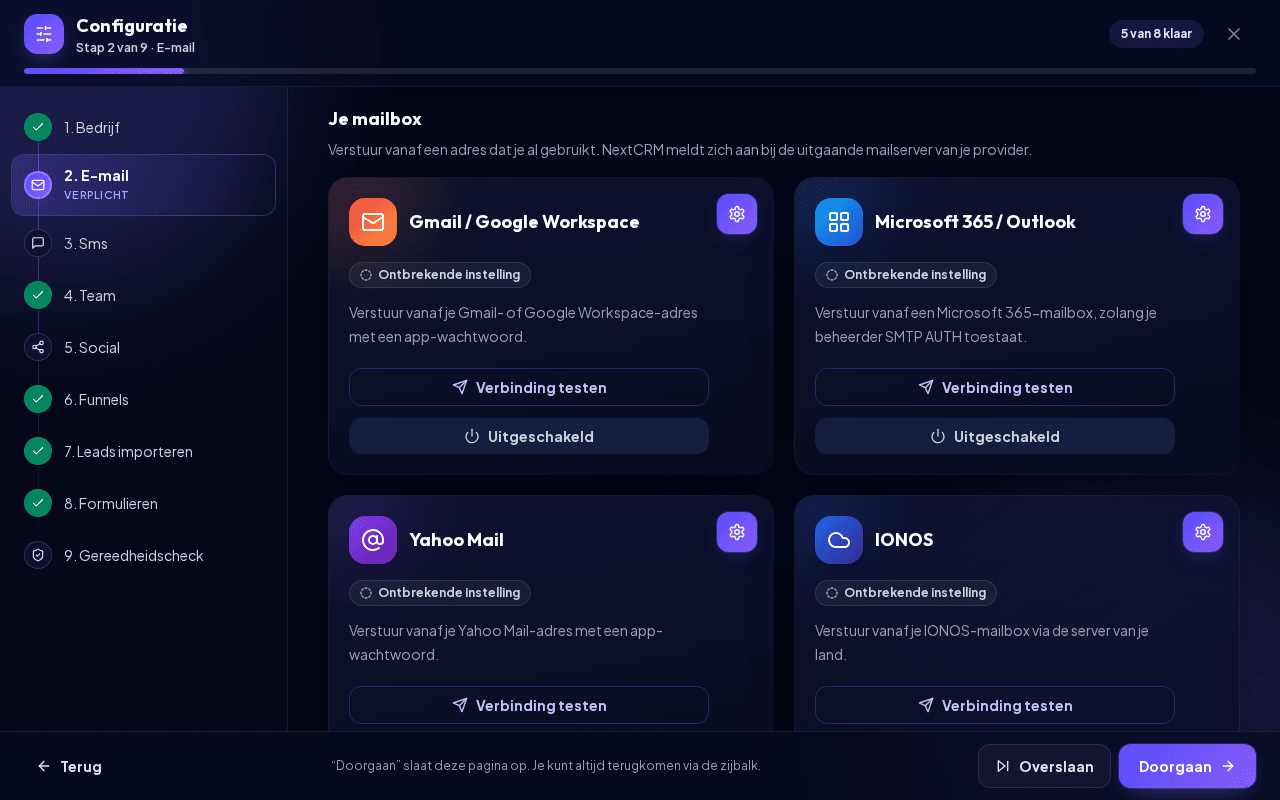Click Verbinding testen on the IONOS card
The width and height of the screenshot is (1280, 800).
(995, 705)
